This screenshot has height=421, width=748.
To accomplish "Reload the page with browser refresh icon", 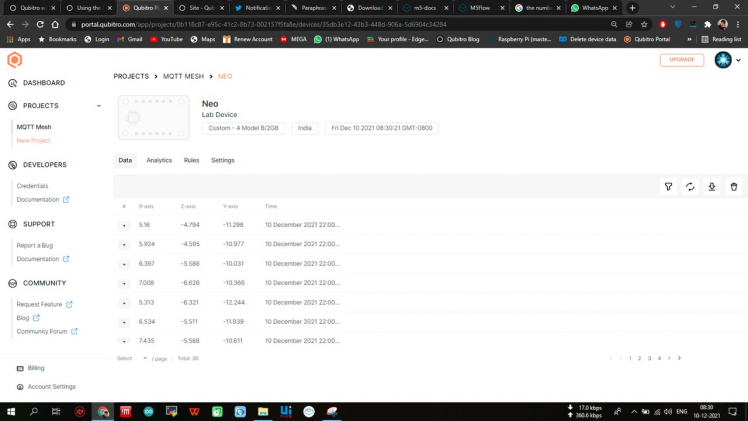I will 40,24.
